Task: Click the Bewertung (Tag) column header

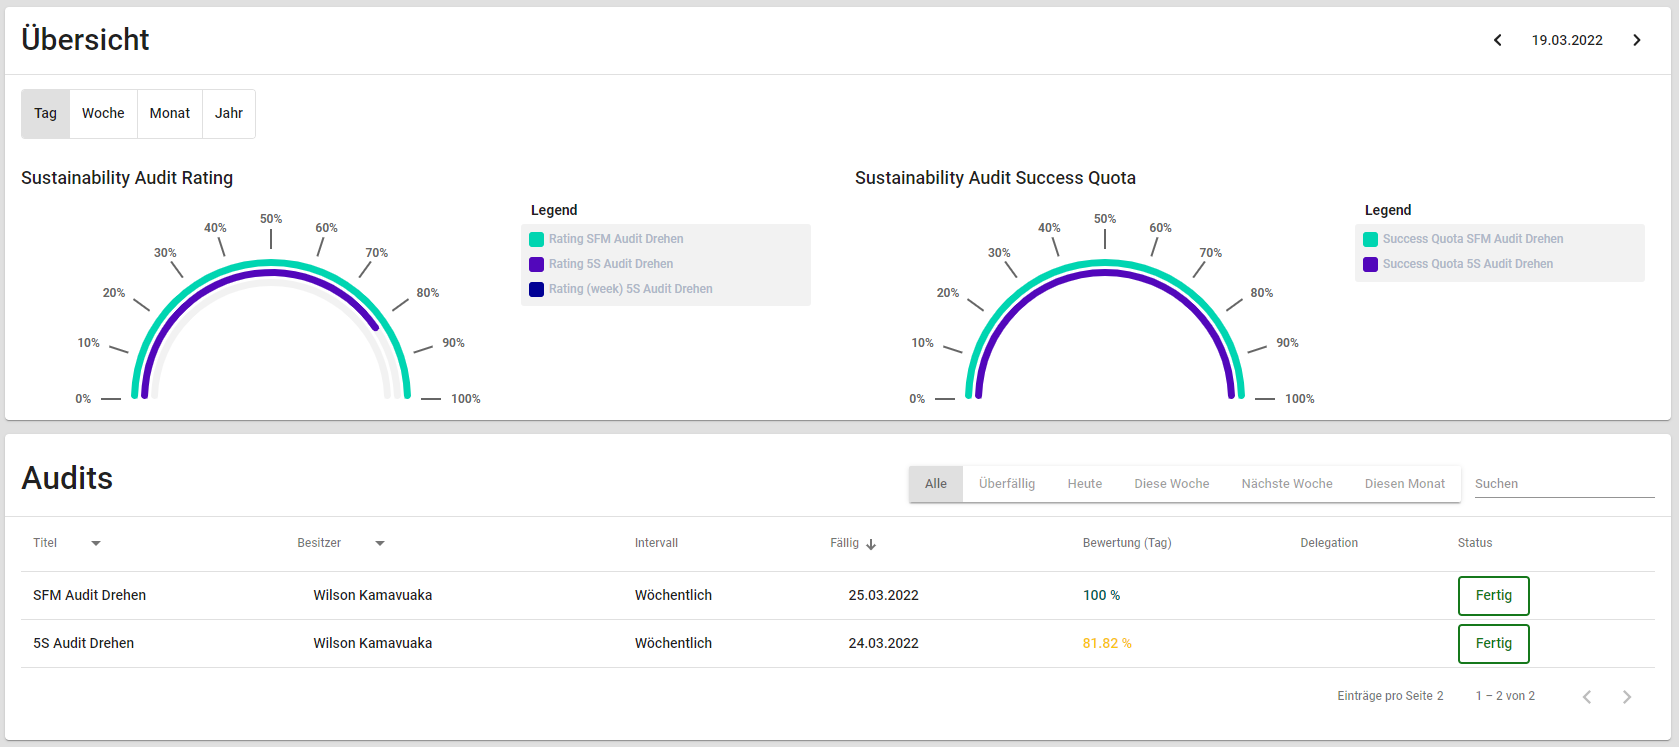Action: coord(1127,543)
